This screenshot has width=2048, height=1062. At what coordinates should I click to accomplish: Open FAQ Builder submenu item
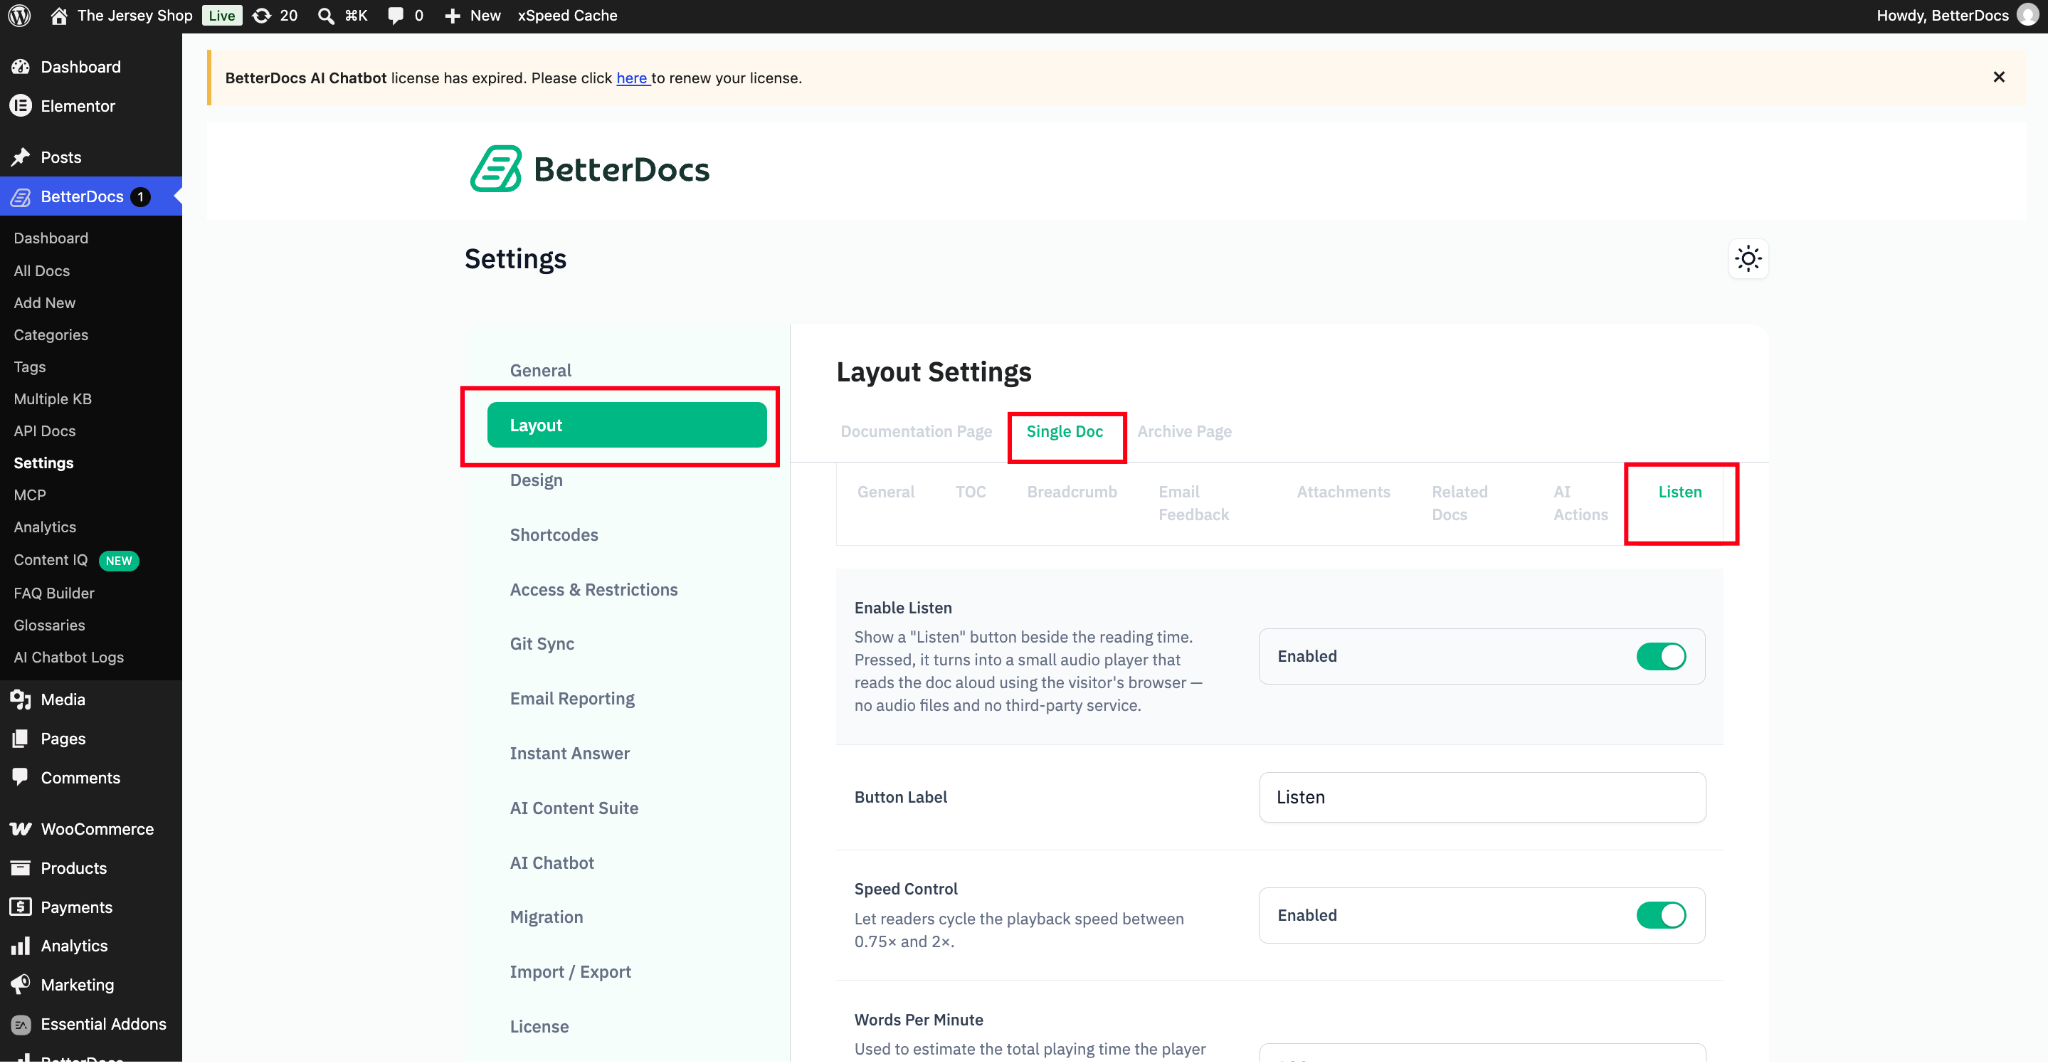[x=54, y=593]
